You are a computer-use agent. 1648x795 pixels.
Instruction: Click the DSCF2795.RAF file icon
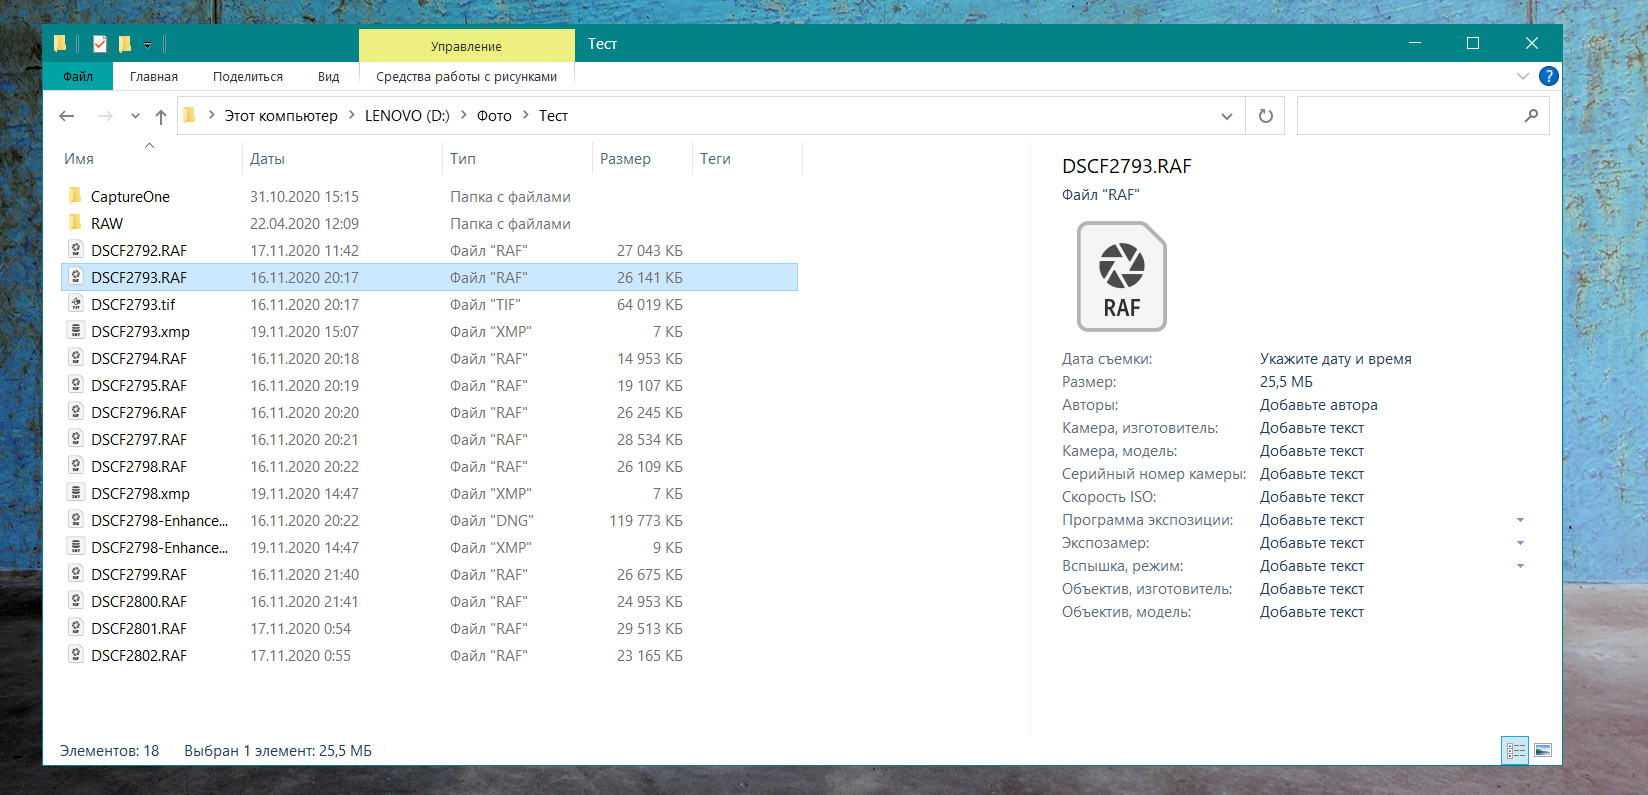(75, 385)
